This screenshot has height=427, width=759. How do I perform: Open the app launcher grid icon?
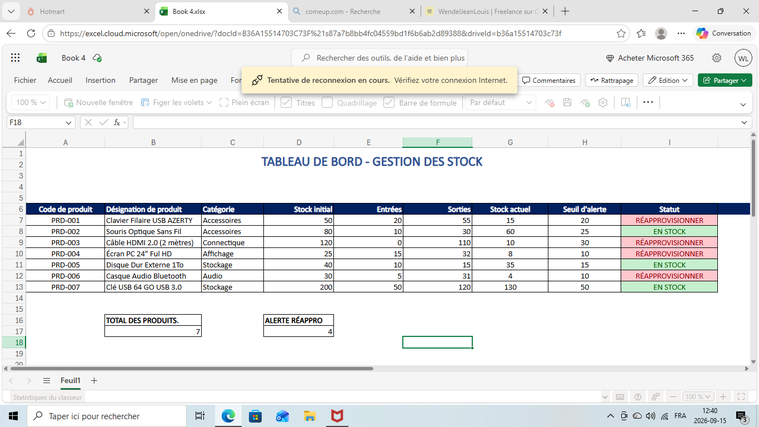point(15,58)
